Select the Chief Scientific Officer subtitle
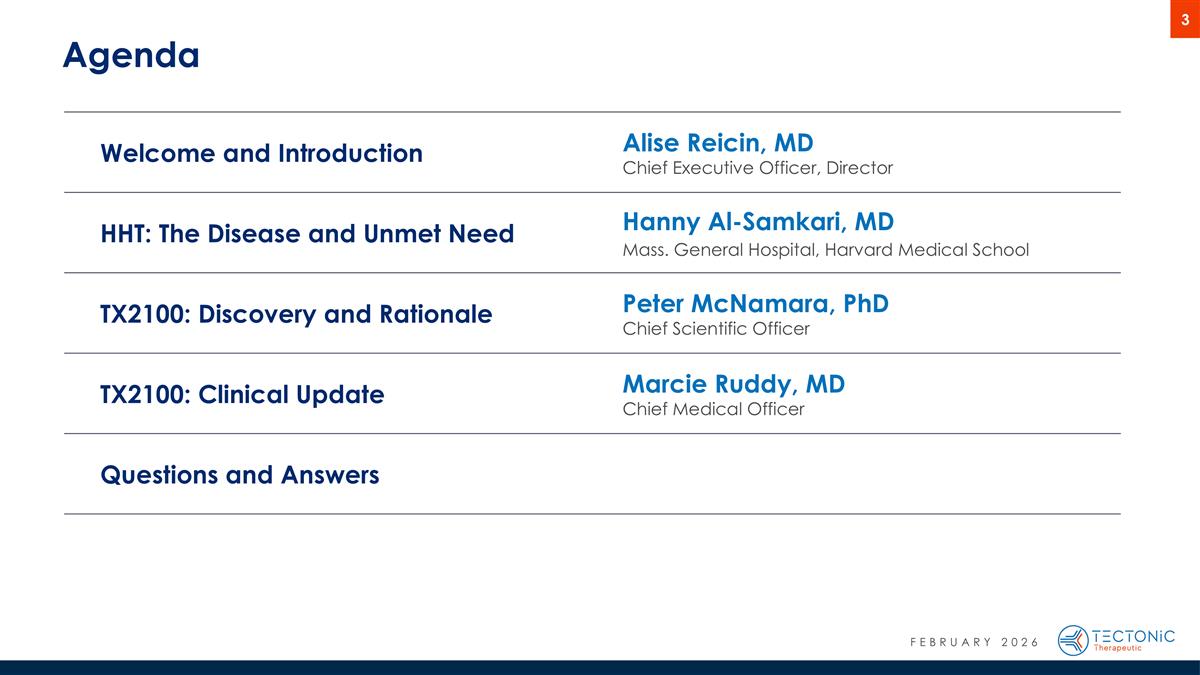The height and width of the screenshot is (675, 1200). click(x=716, y=328)
